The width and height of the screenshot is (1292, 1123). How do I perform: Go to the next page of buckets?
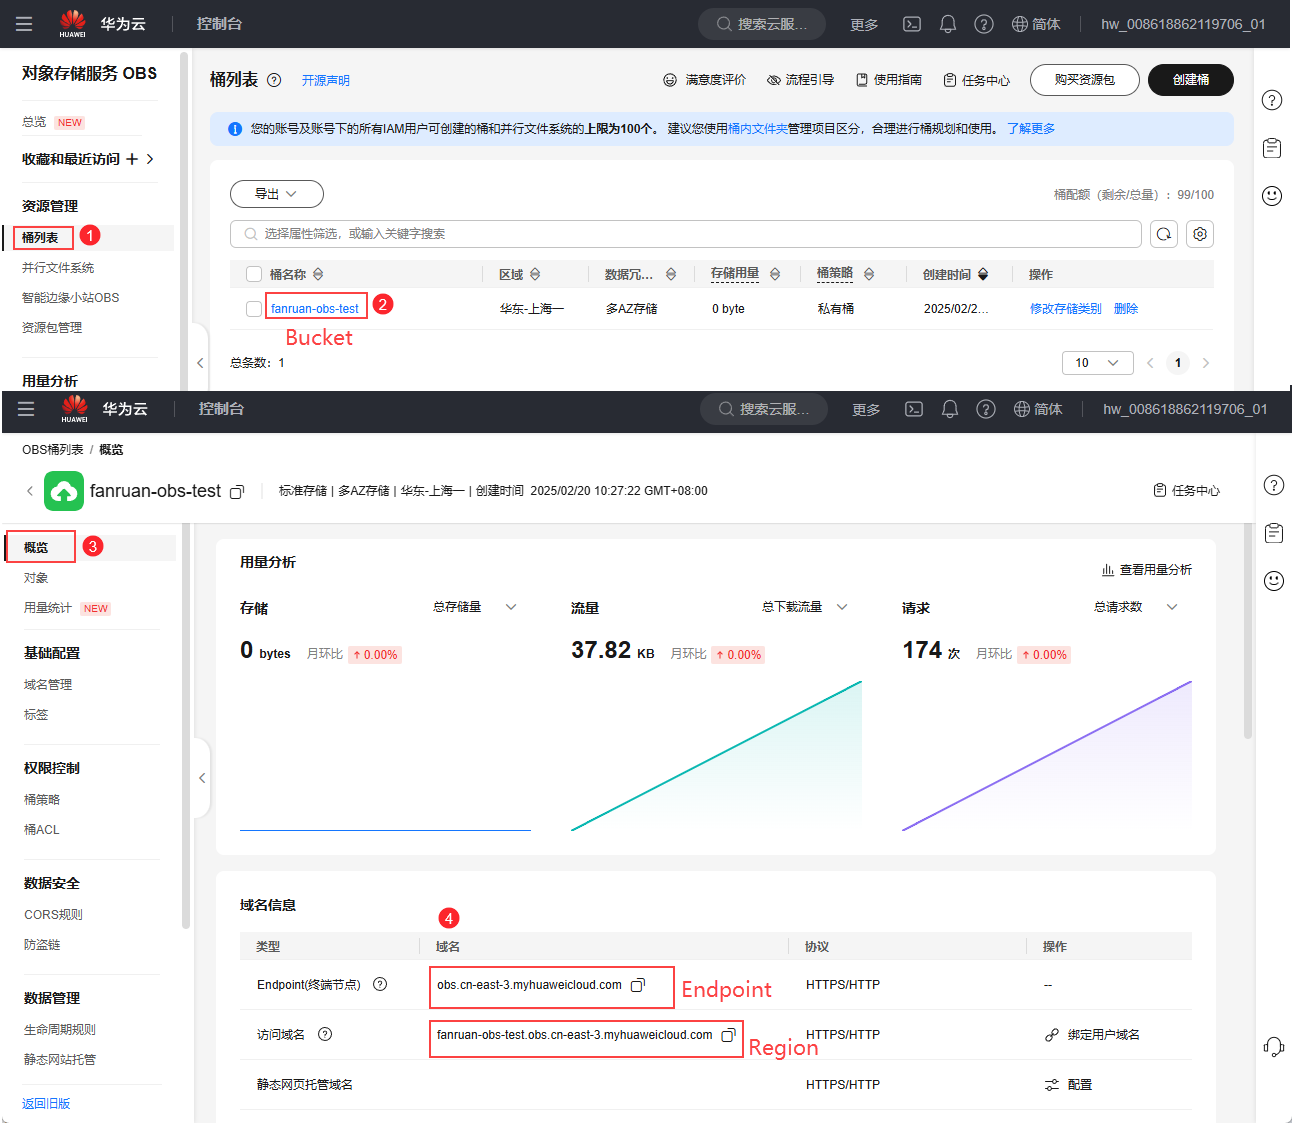pos(1206,363)
